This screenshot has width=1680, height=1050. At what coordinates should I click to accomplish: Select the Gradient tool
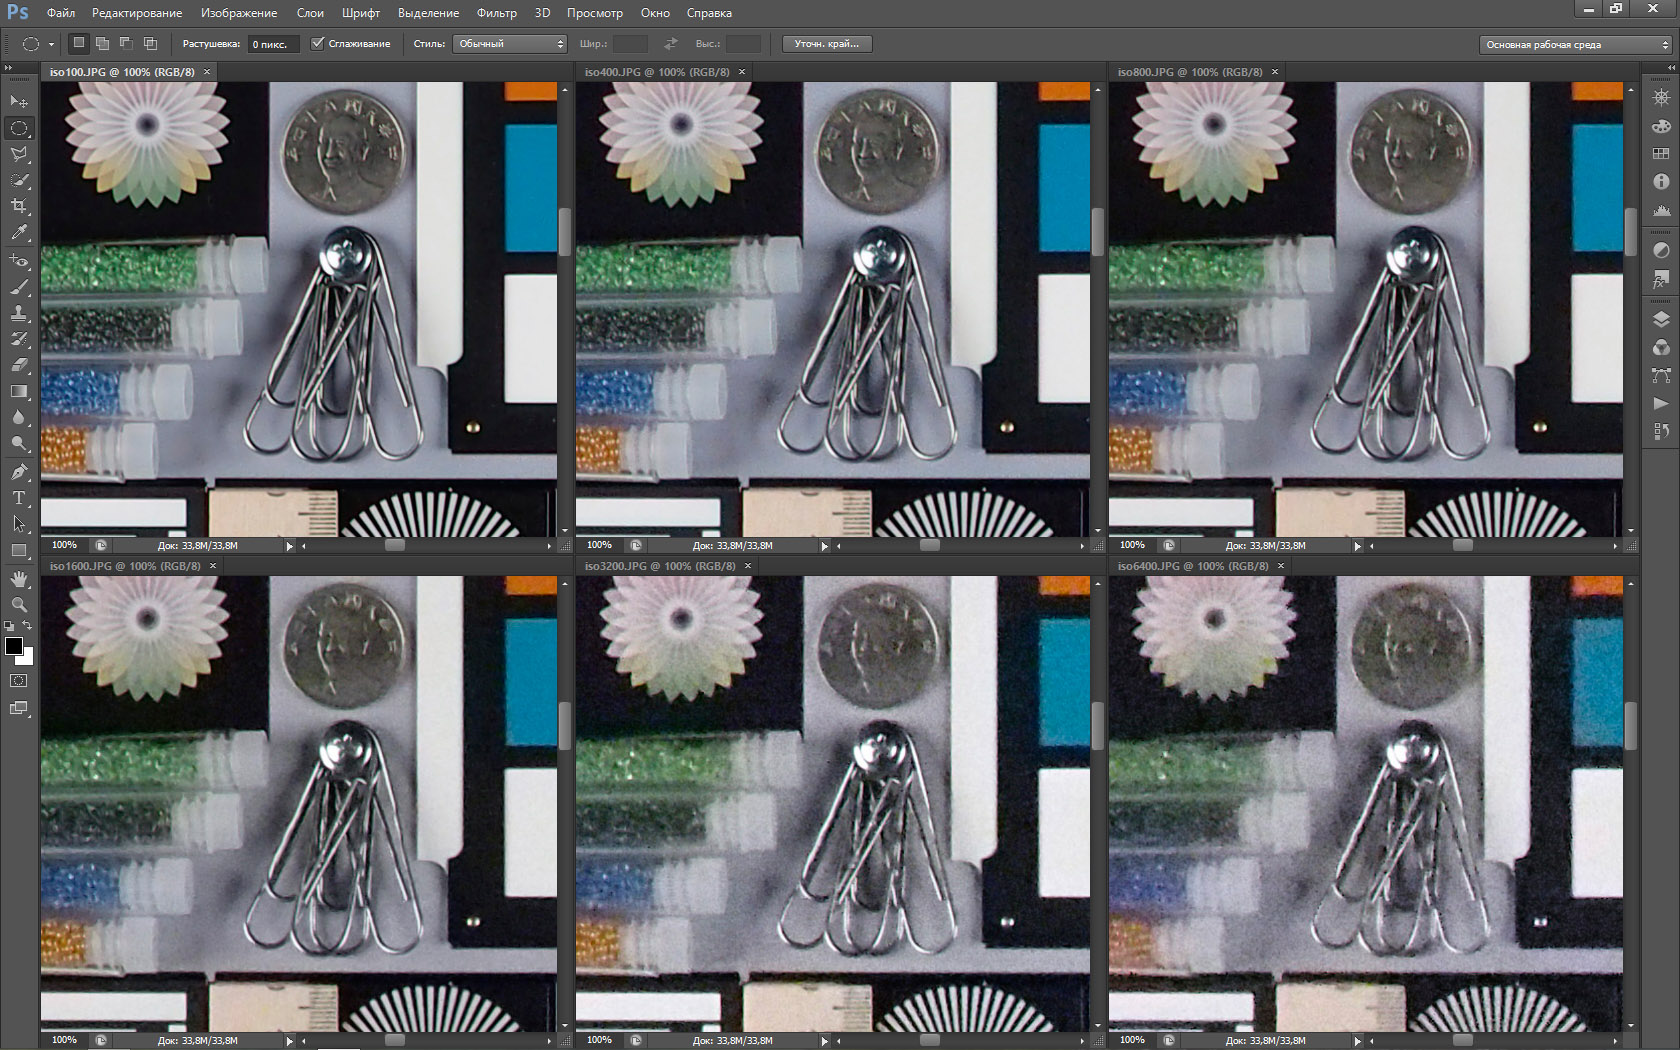pos(19,391)
